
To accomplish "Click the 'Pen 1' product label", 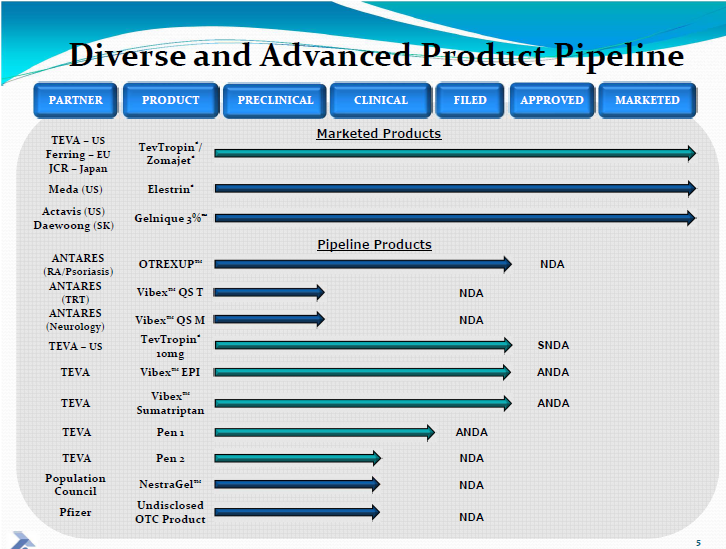I will point(170,432).
